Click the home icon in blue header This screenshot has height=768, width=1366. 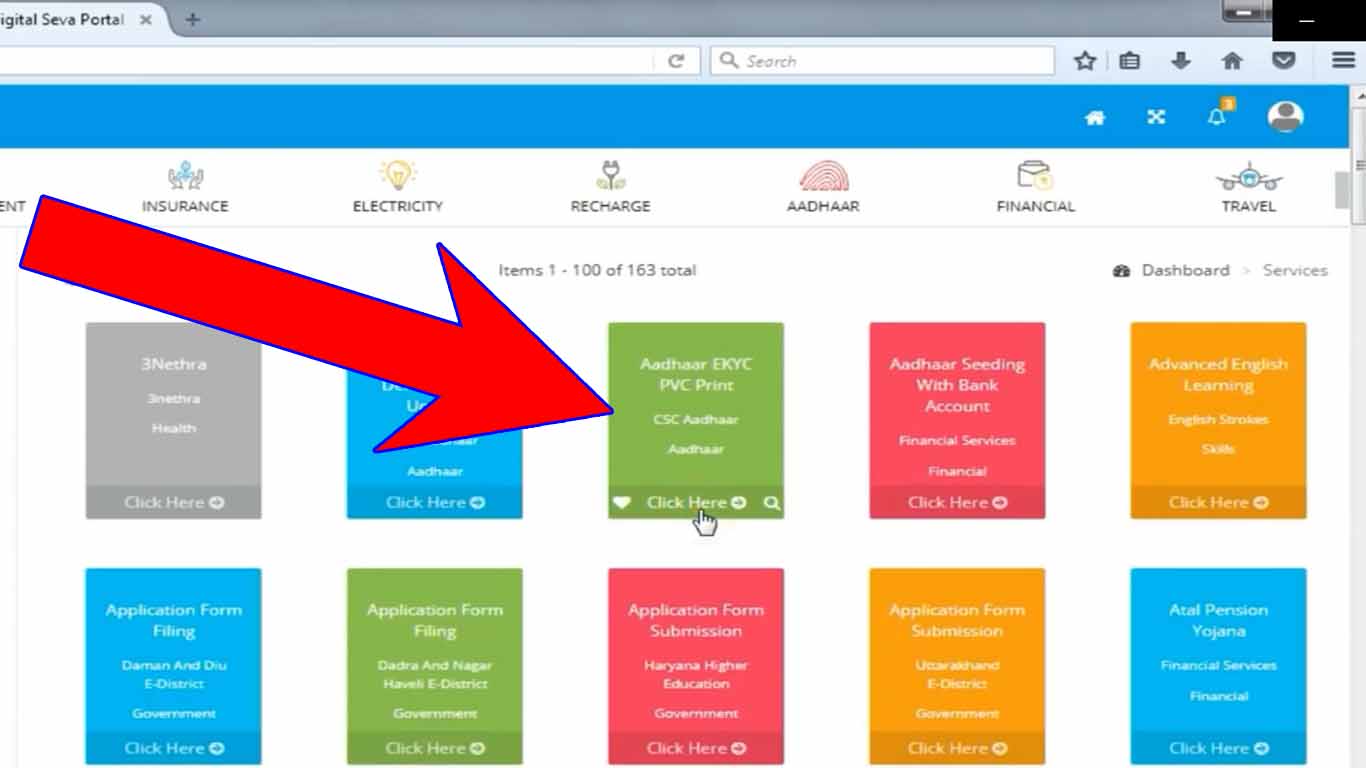point(1095,117)
